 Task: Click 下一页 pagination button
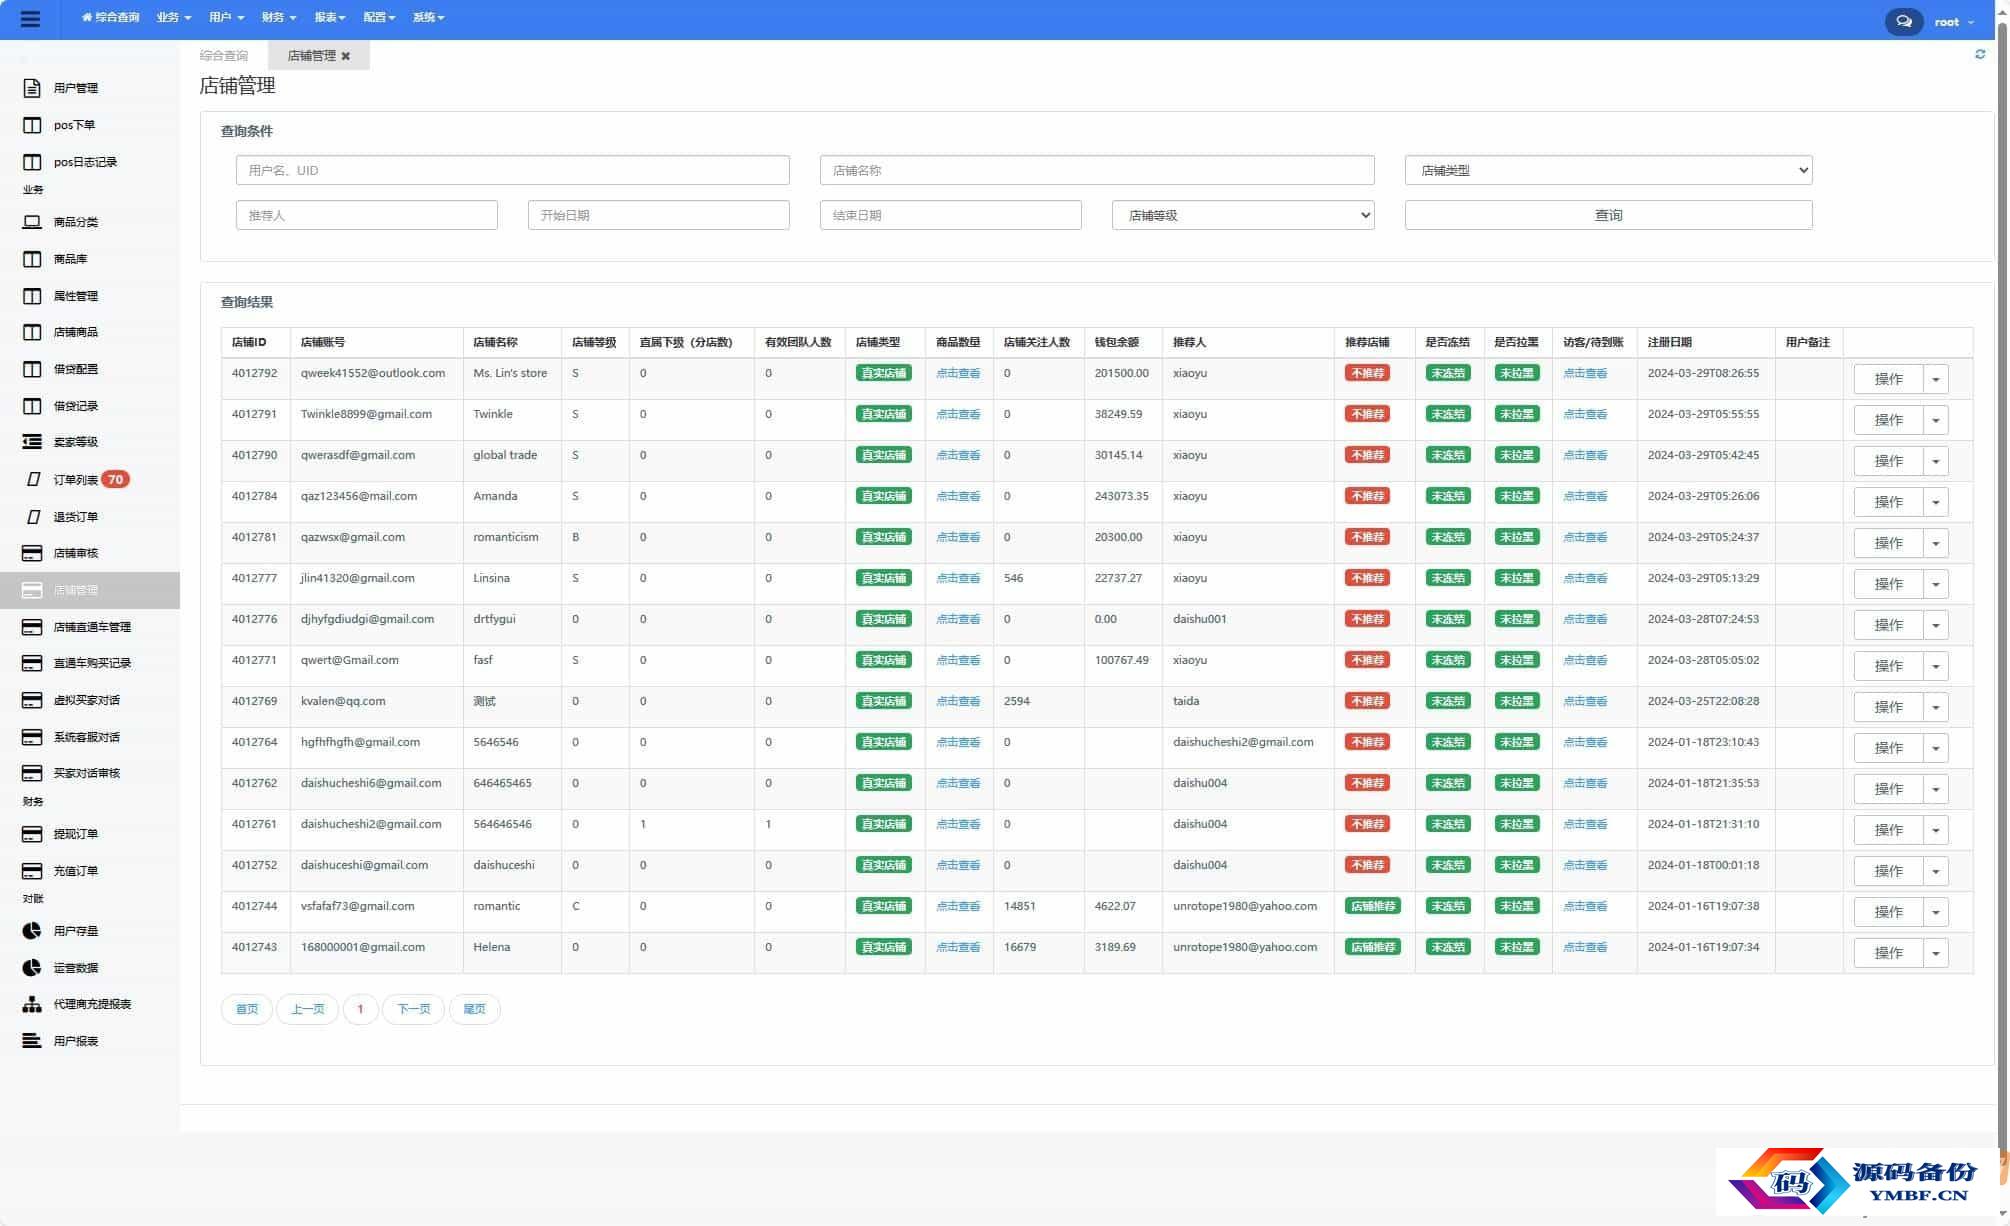pos(413,1009)
